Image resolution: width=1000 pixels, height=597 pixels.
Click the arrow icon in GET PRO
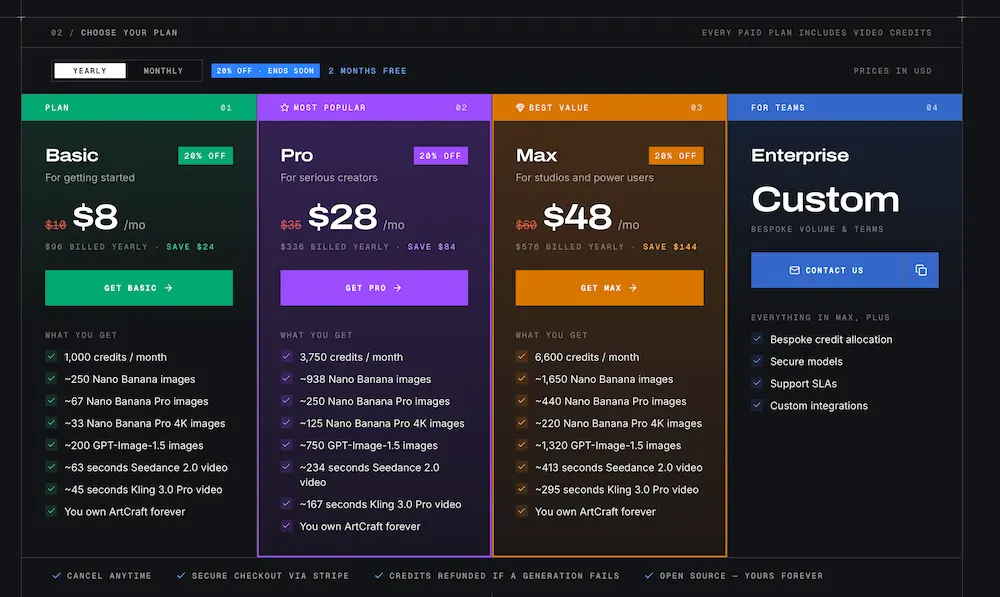coord(397,288)
